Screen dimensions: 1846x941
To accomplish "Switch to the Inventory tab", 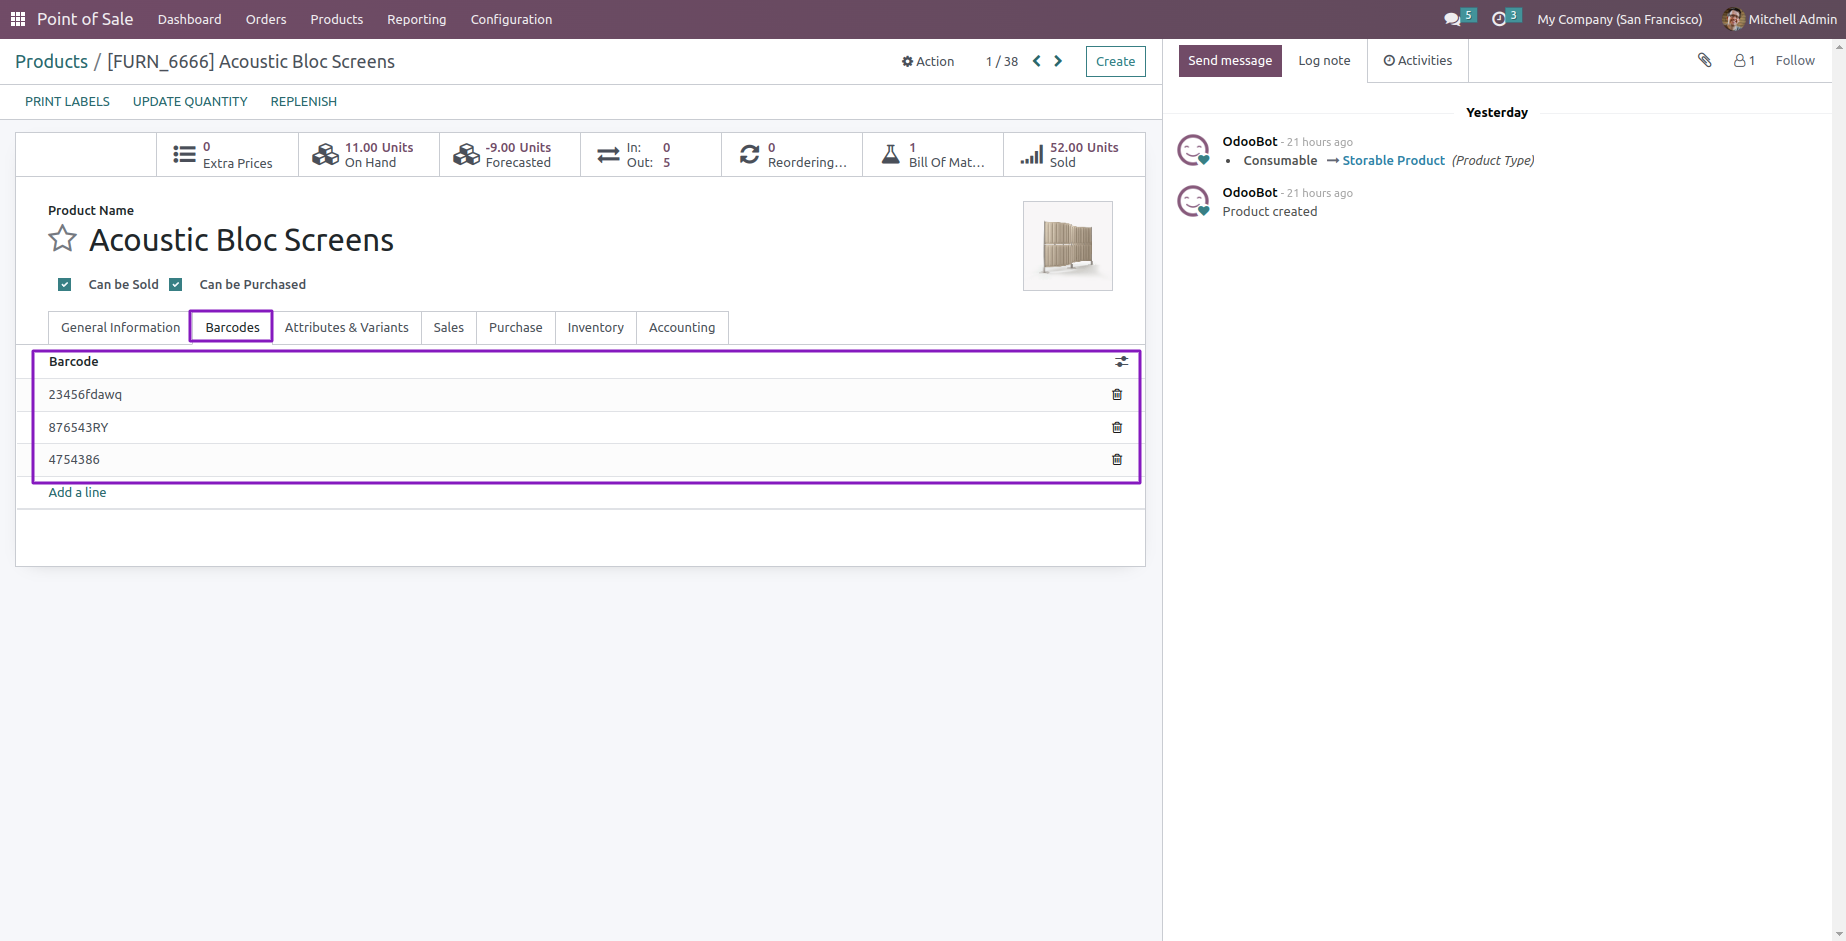I will [595, 327].
